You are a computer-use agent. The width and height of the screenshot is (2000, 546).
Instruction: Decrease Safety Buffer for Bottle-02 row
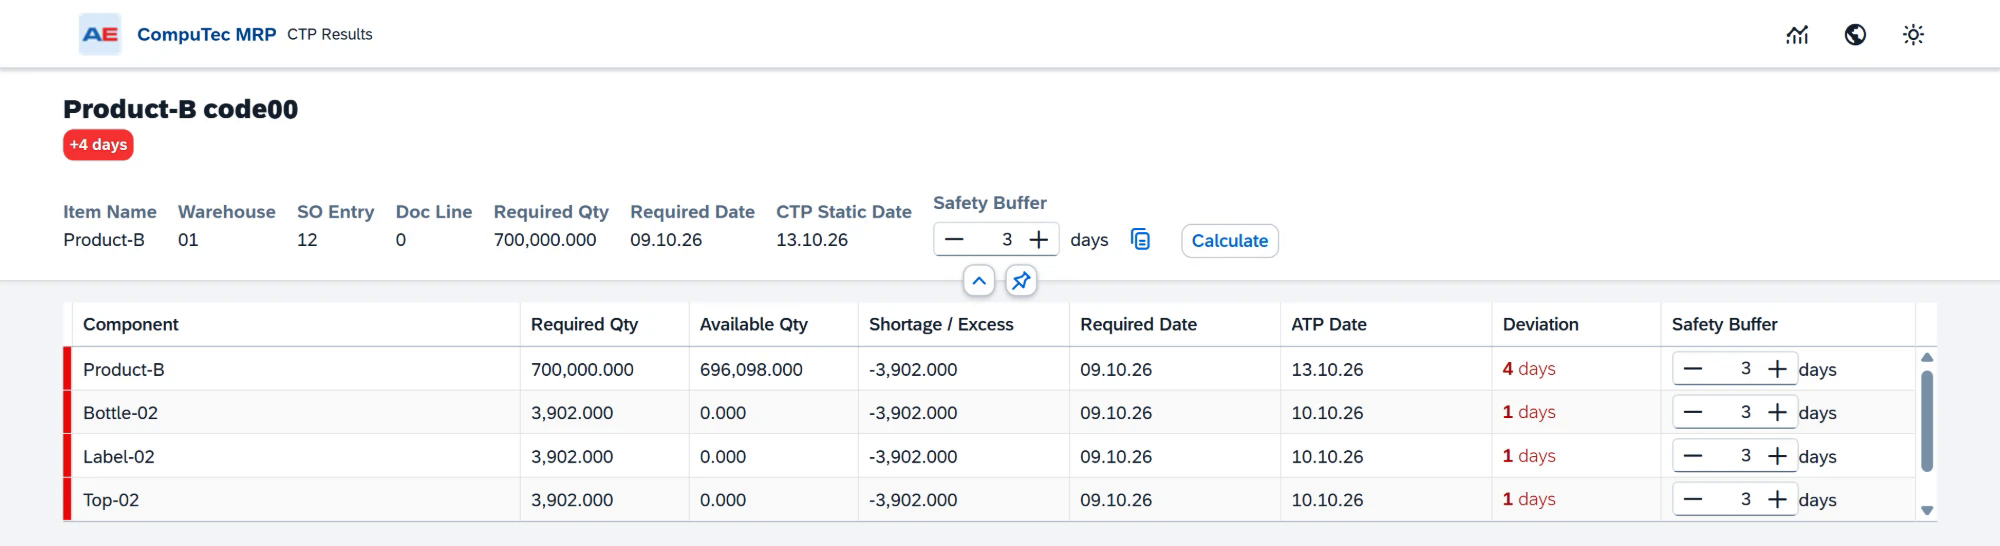[x=1693, y=412]
